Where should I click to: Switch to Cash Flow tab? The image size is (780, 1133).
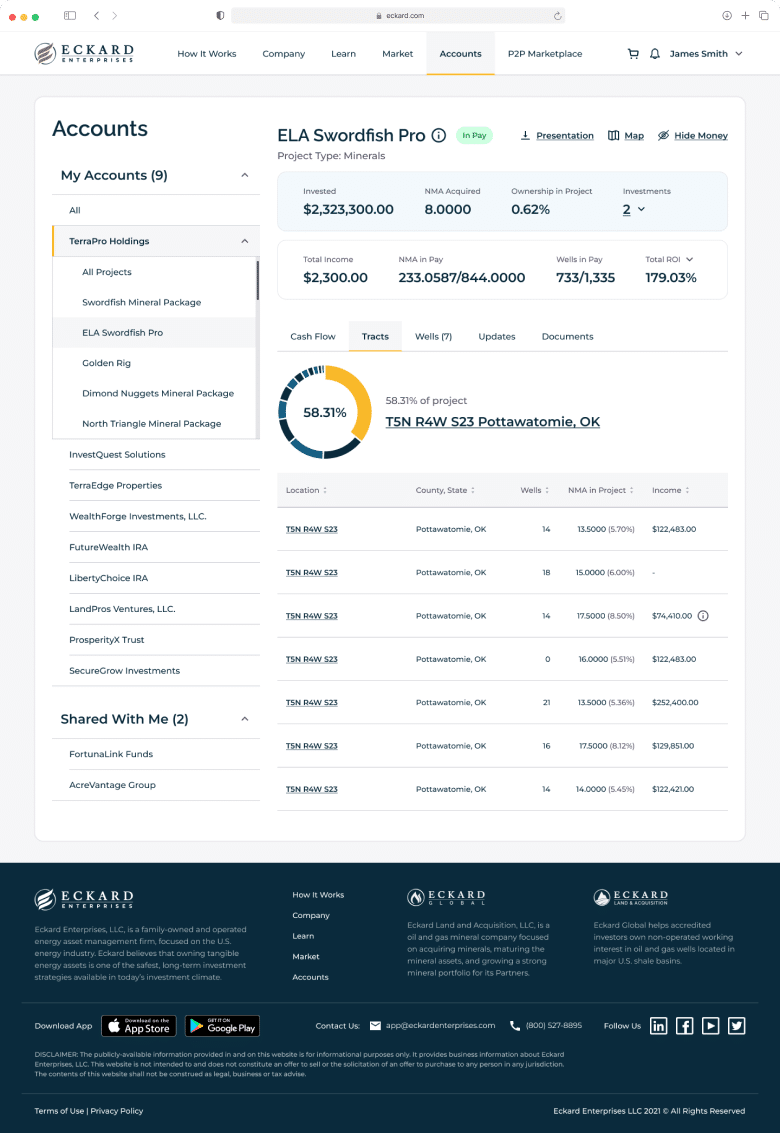[313, 337]
